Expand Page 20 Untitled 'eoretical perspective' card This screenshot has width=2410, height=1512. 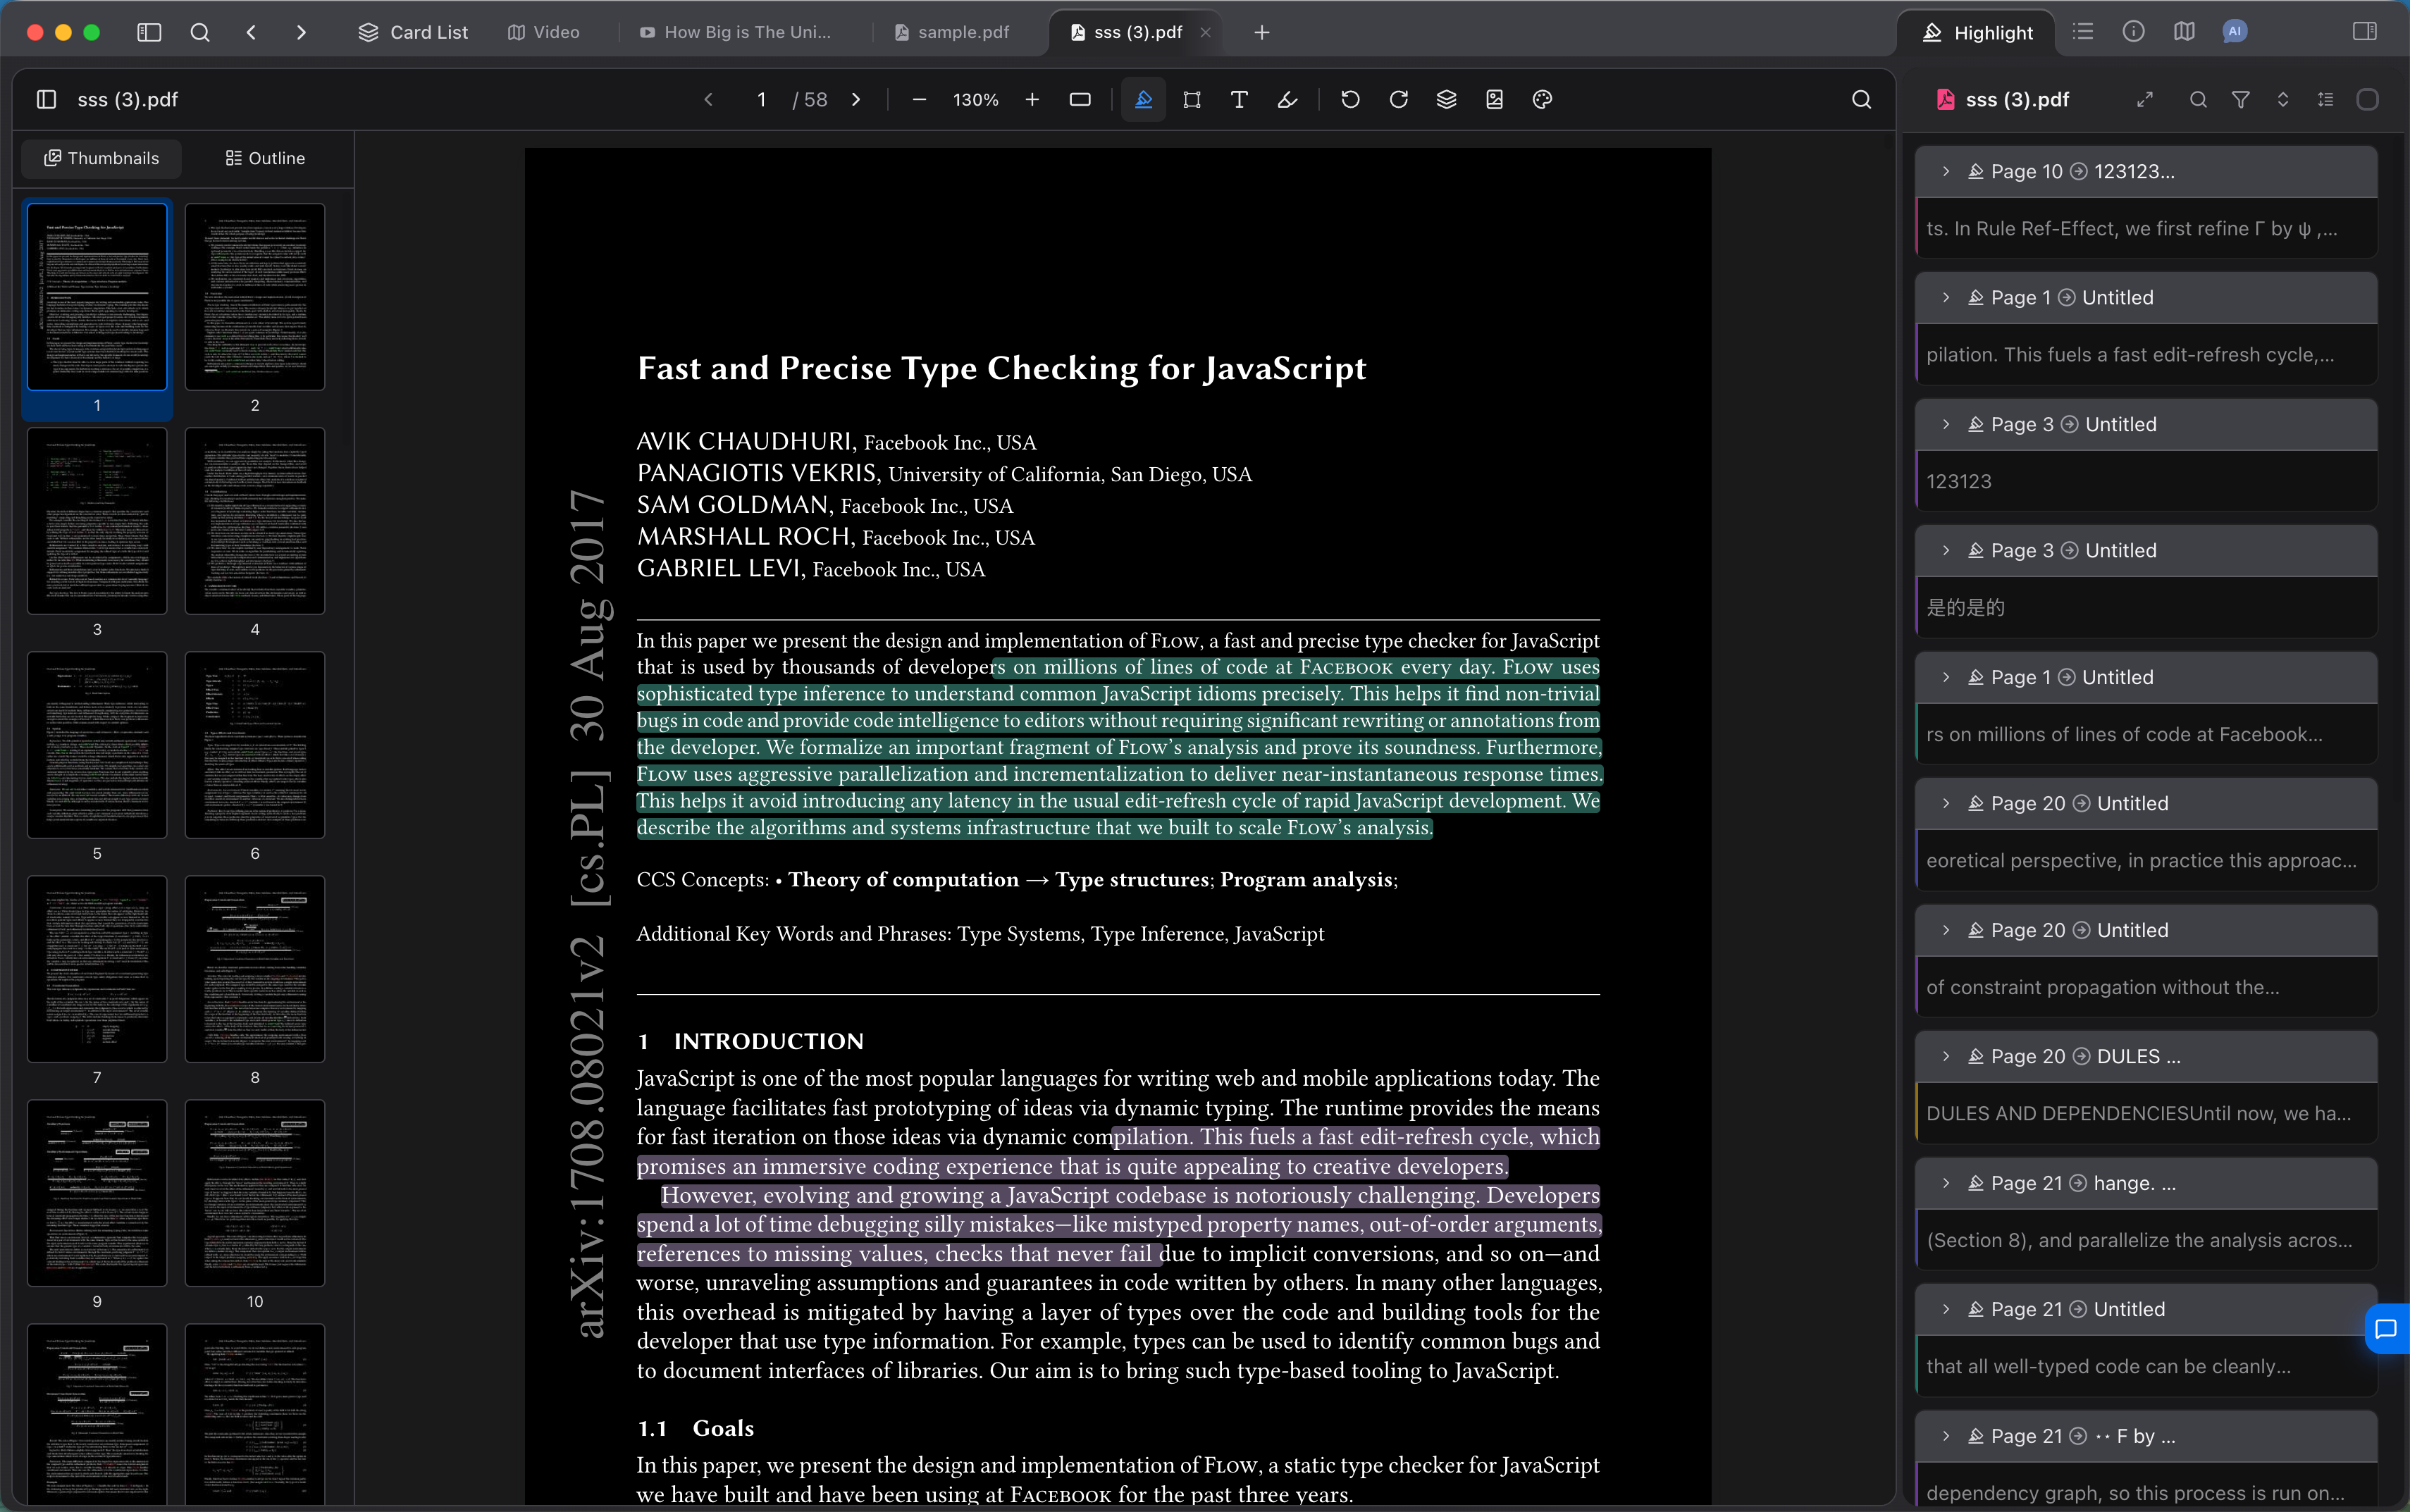(1946, 803)
